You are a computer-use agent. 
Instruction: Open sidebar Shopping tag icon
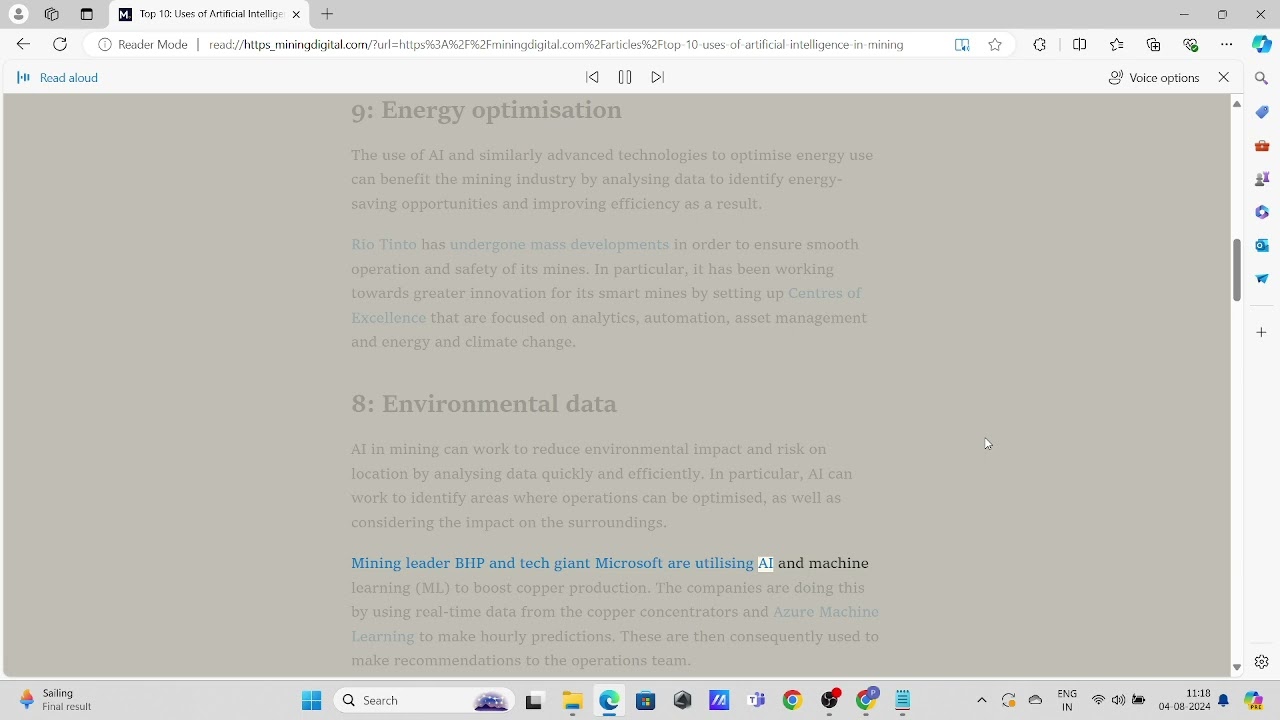click(x=1262, y=112)
